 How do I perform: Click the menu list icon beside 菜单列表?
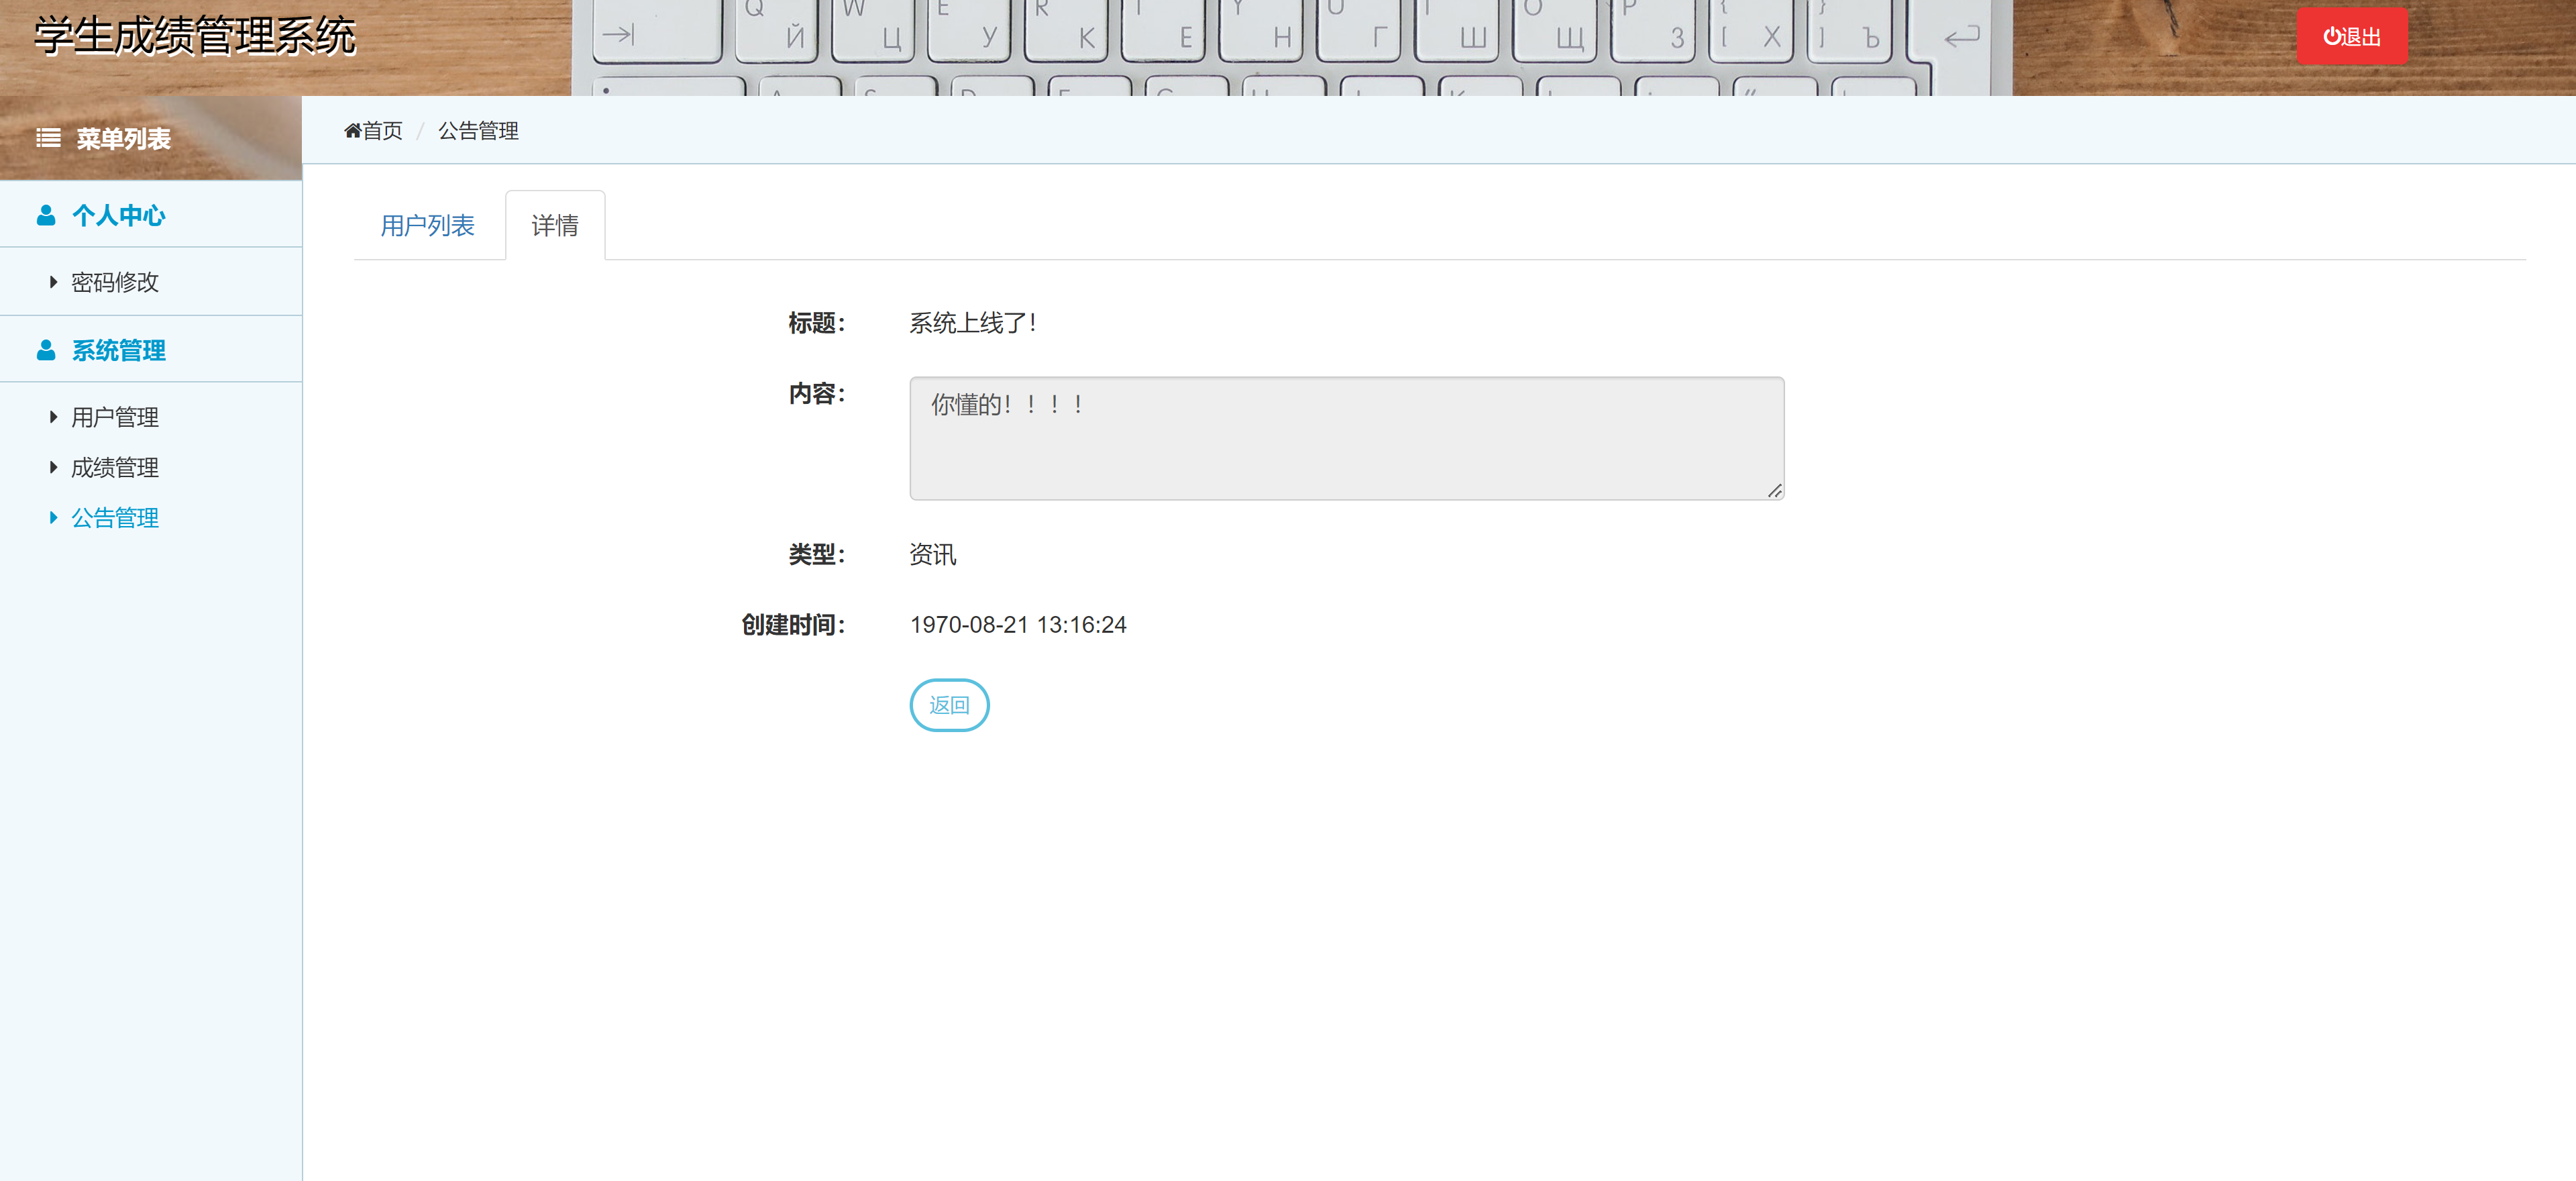coord(48,139)
